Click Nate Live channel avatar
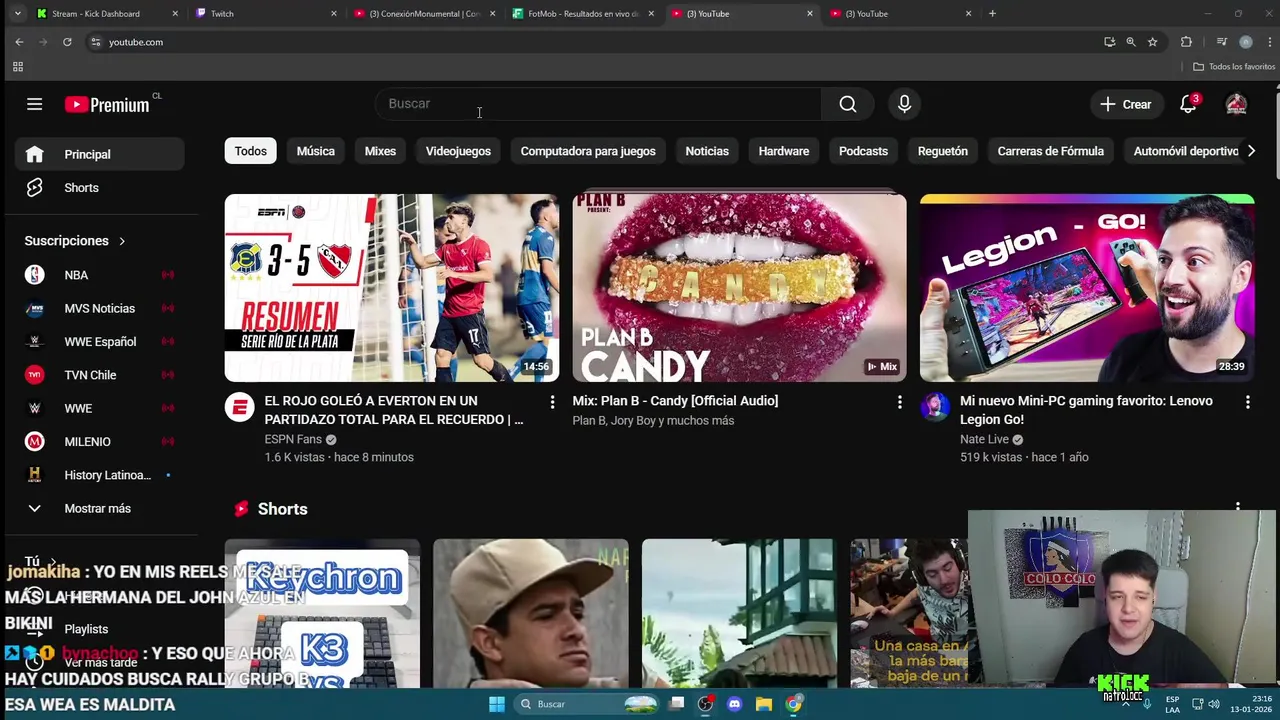This screenshot has height=720, width=1280. pyautogui.click(x=935, y=408)
